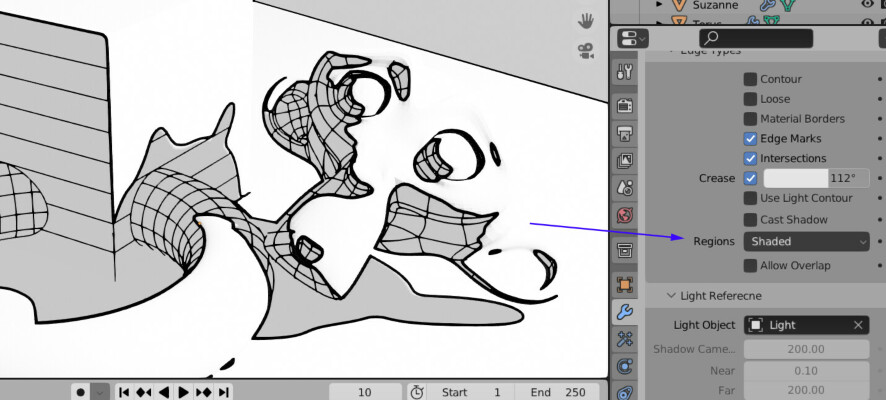Viewport: 886px width, 400px height.
Task: Click the Shadow Camera value field
Action: tap(806, 349)
